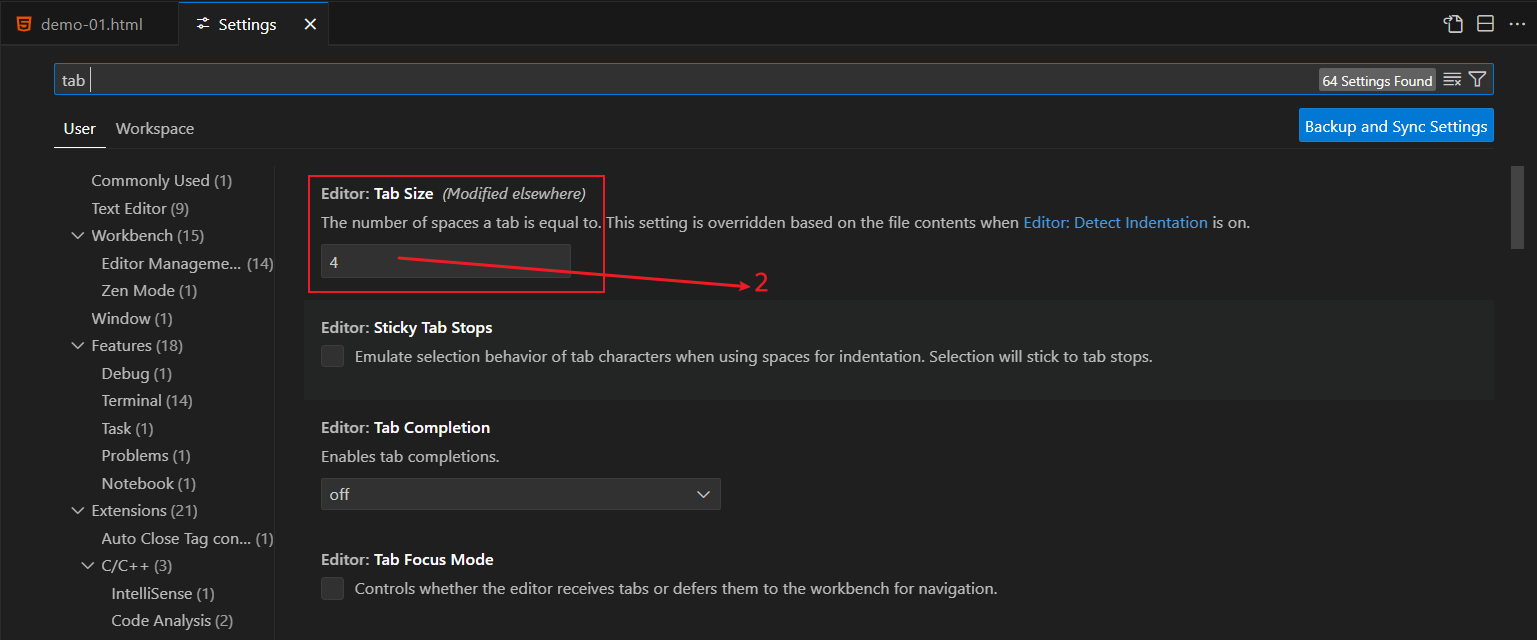This screenshot has width=1537, height=640.
Task: Select Problems (1) category
Action: click(146, 456)
